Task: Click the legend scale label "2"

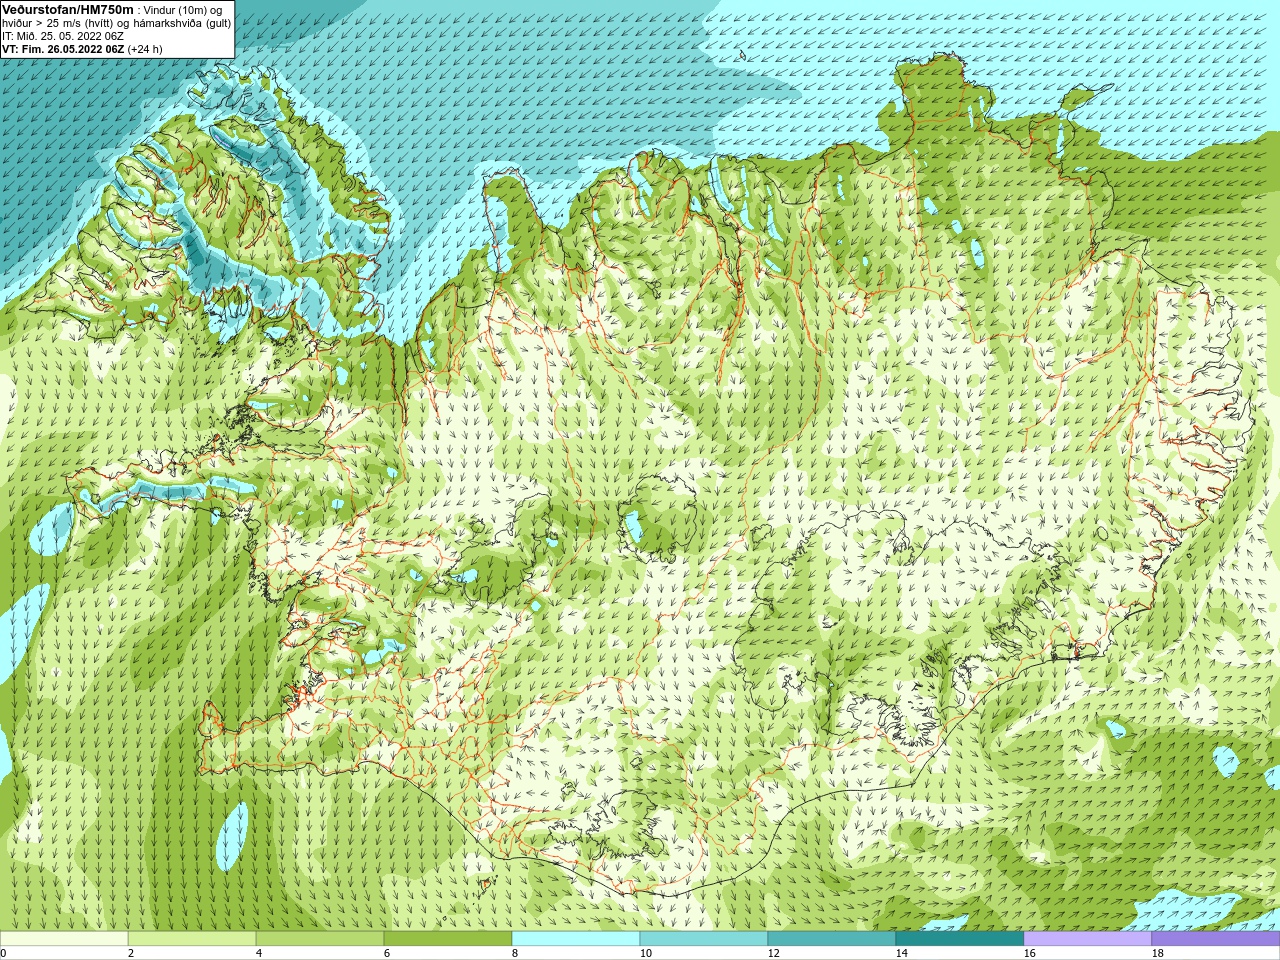Action: (x=131, y=953)
